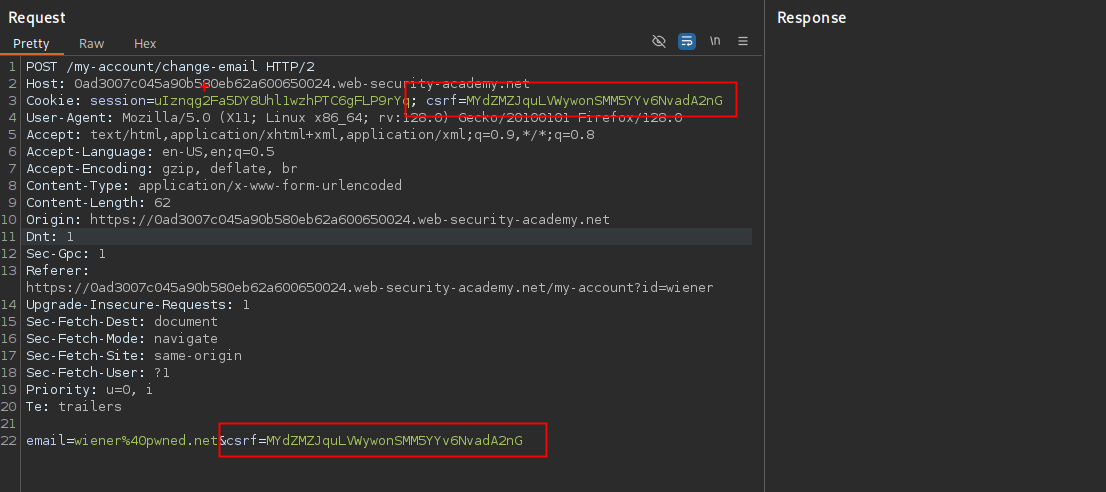The height and width of the screenshot is (492, 1106).
Task: Open the Hex view tab
Action: (x=145, y=44)
